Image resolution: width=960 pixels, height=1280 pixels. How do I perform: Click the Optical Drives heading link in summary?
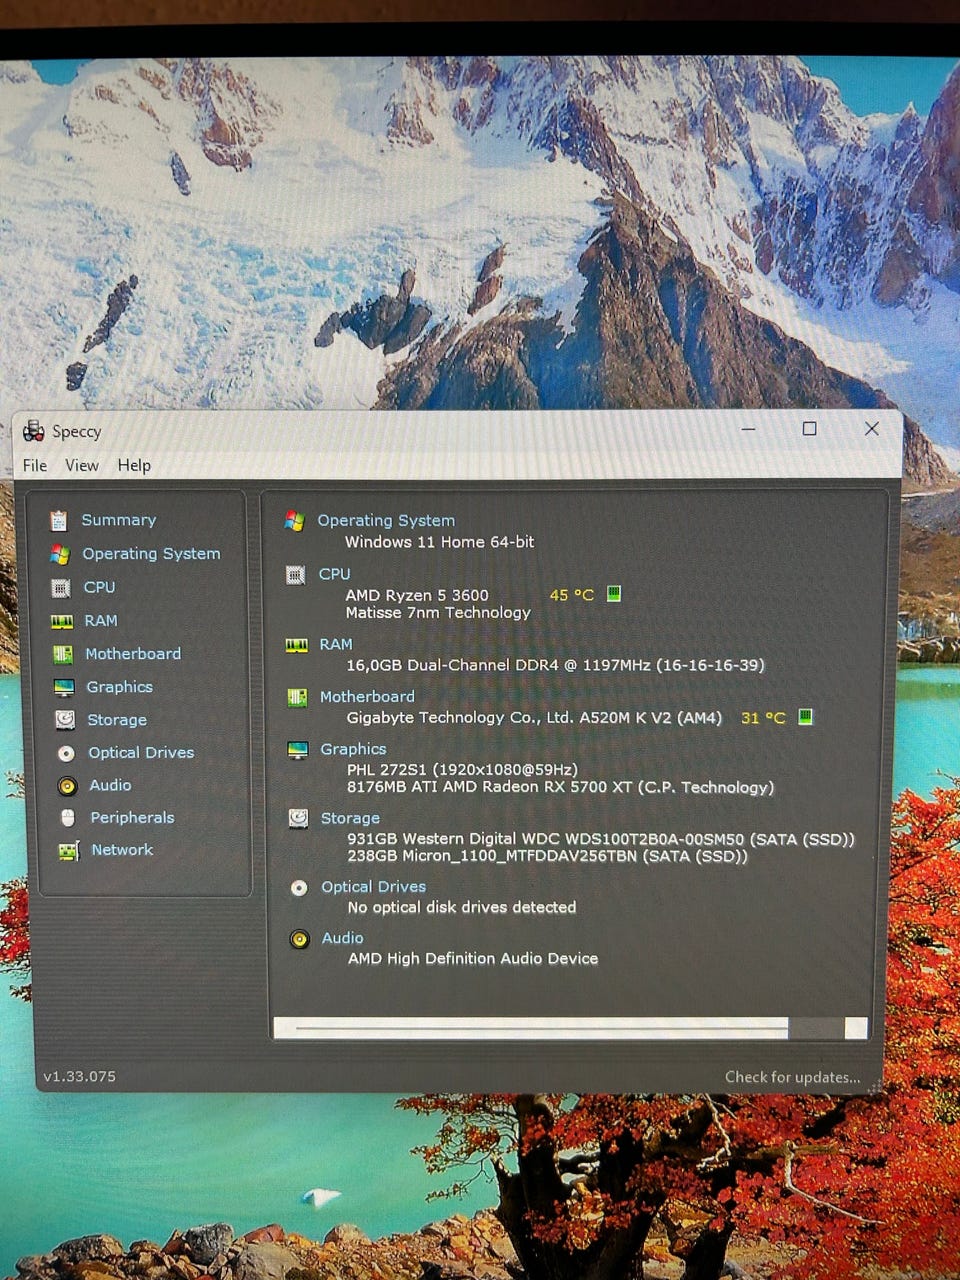pyautogui.click(x=373, y=887)
